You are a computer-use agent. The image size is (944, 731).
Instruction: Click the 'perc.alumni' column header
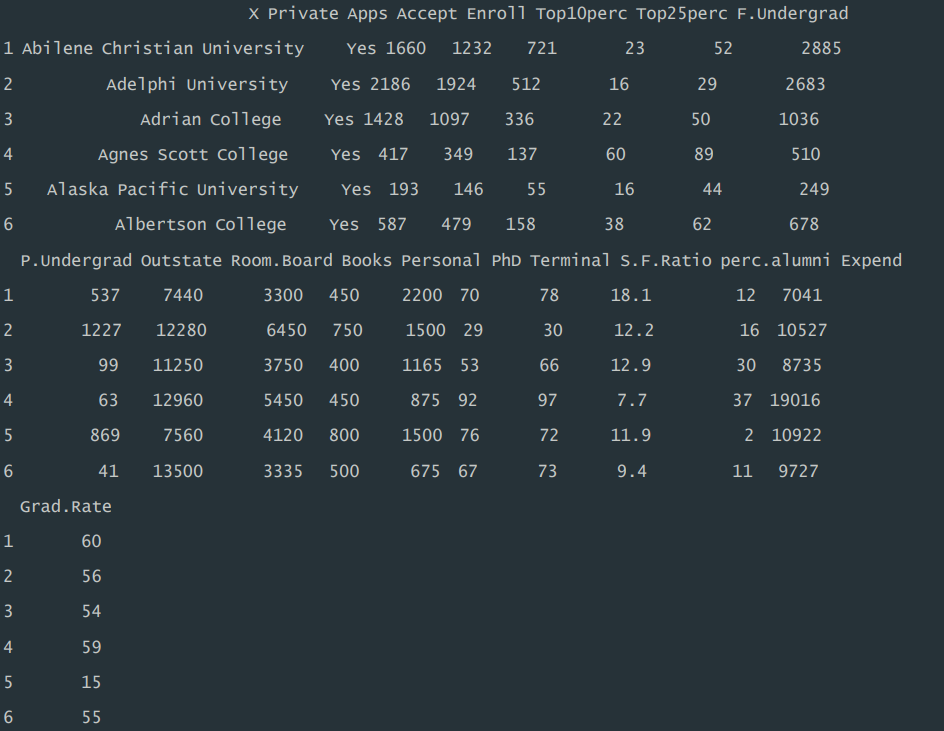[x=775, y=261]
